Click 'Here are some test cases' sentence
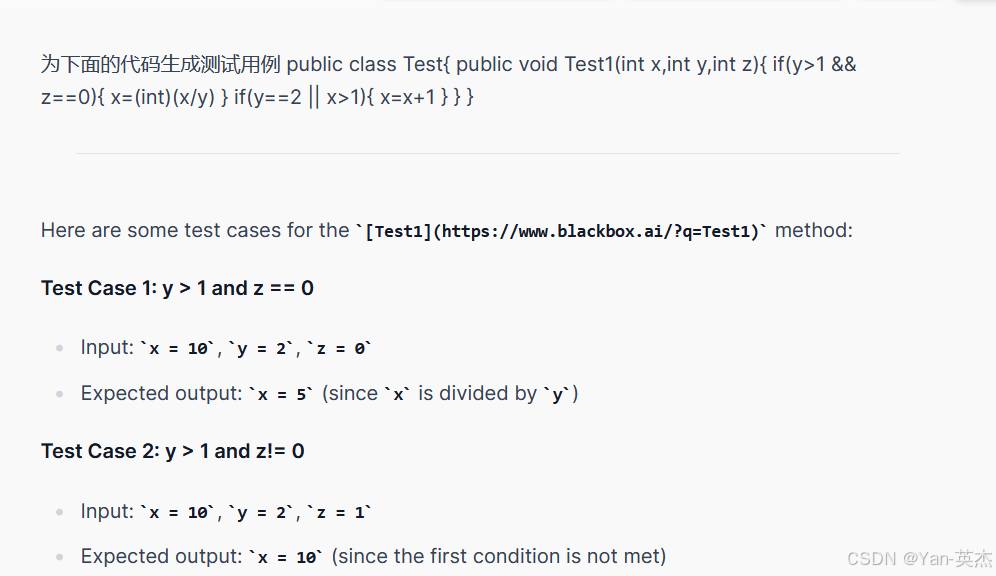The width and height of the screenshot is (996, 576). pyautogui.click(x=195, y=230)
